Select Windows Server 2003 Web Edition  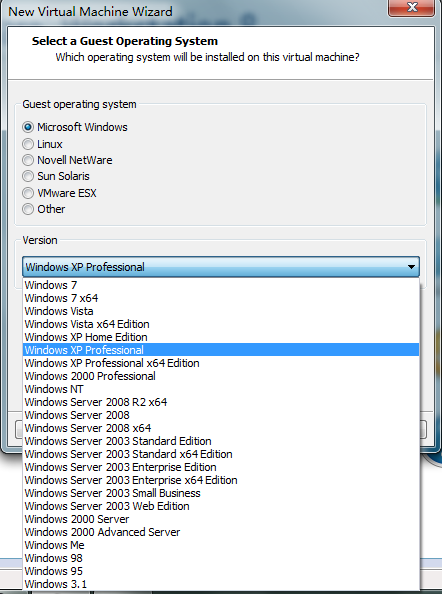click(x=221, y=506)
